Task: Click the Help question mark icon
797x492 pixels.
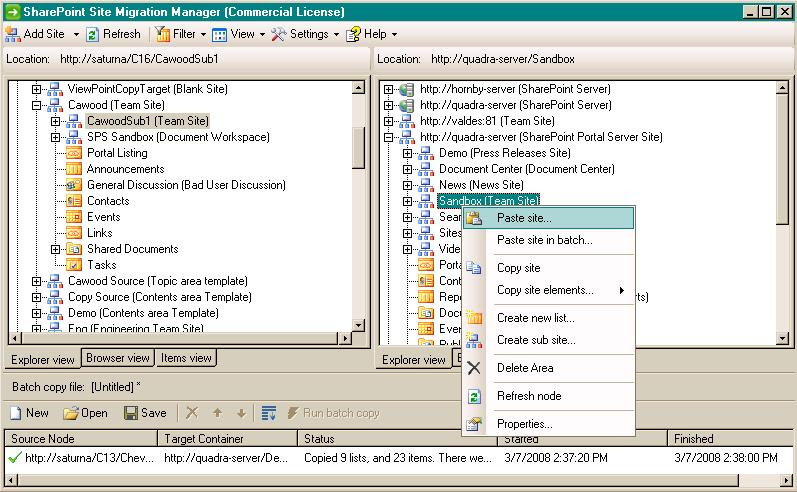Action: (x=353, y=34)
